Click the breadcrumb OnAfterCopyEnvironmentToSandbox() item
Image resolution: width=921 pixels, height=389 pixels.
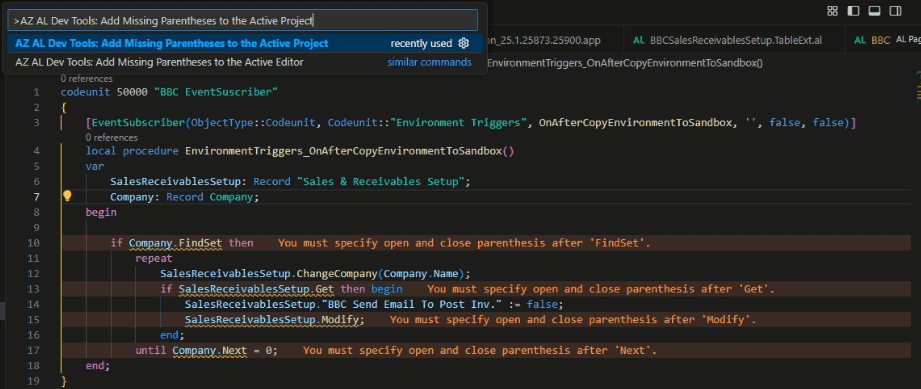(624, 62)
